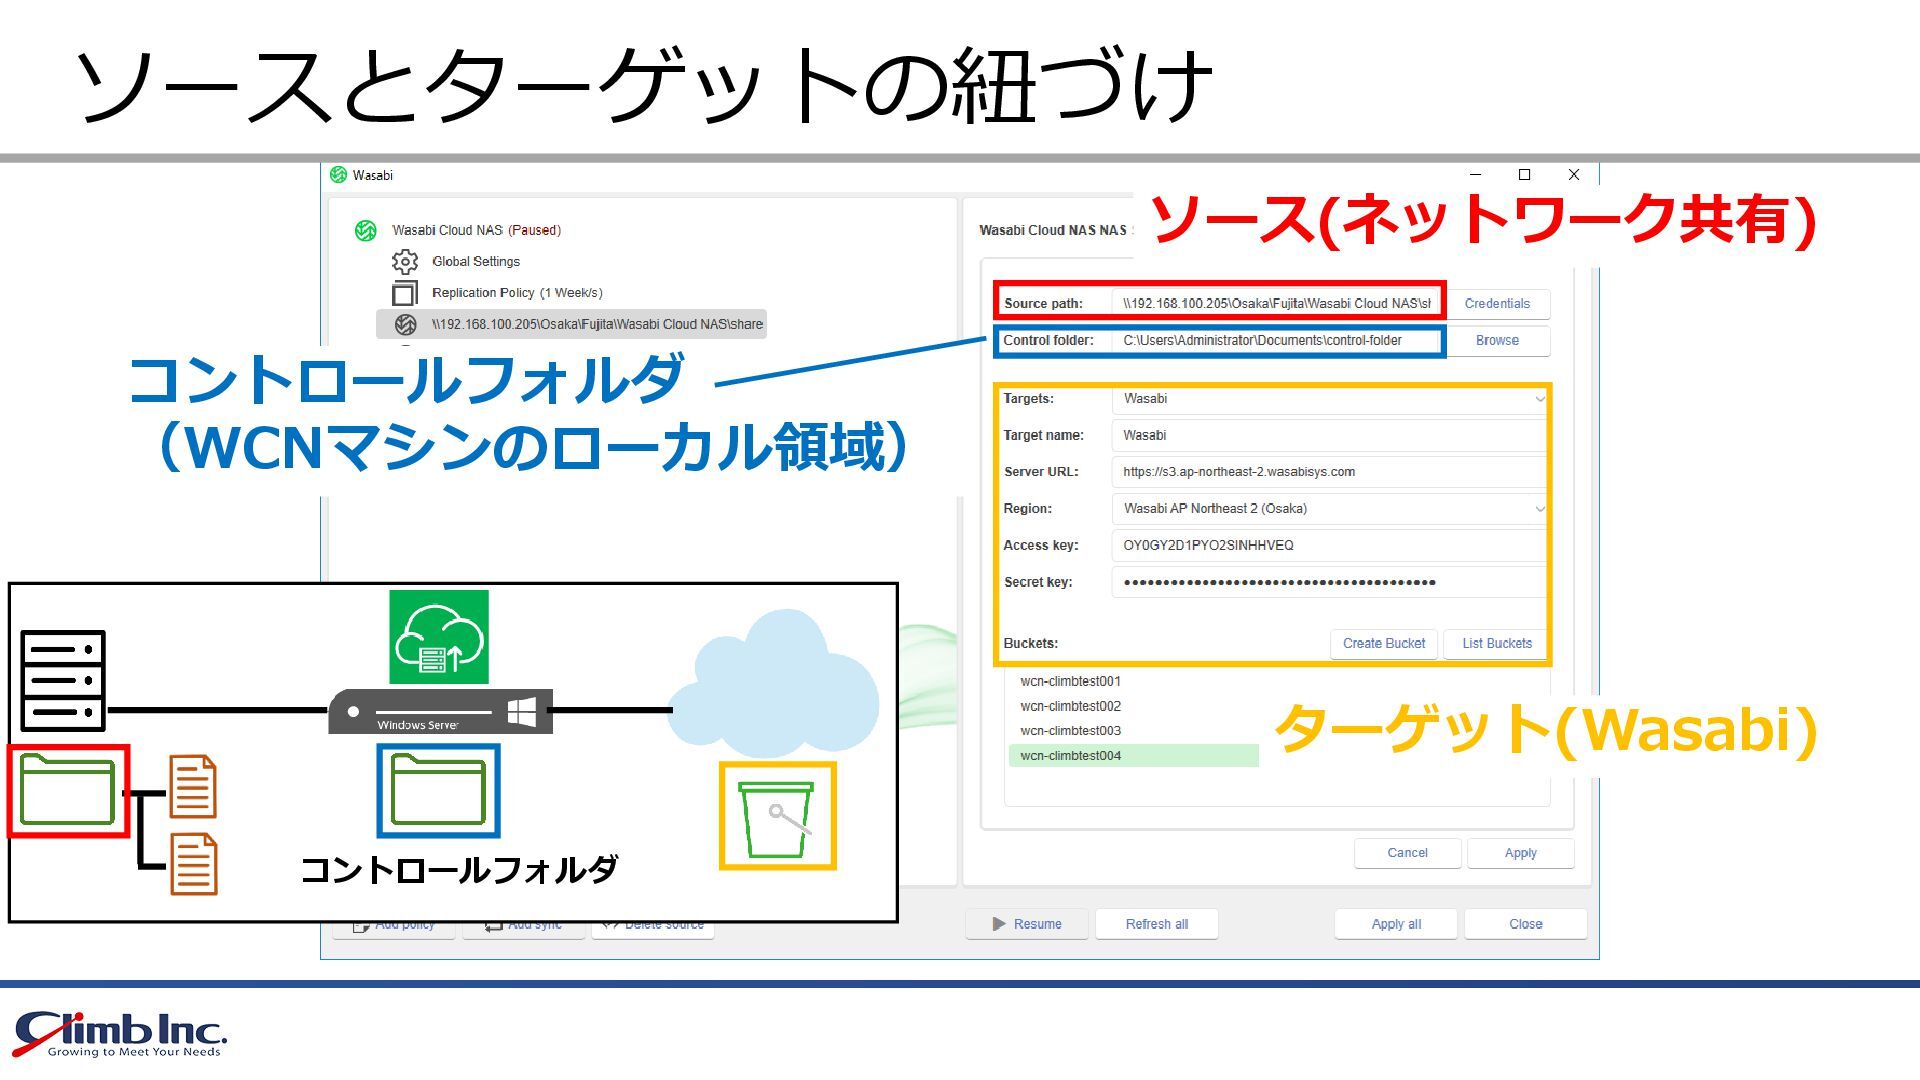
Task: Click the Wasabi logo in title bar
Action: [x=339, y=175]
